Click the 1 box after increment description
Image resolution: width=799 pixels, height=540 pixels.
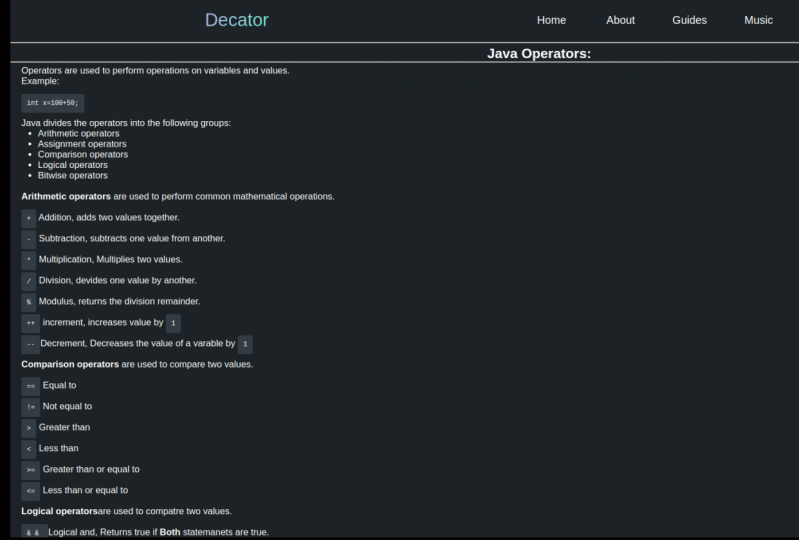[173, 323]
